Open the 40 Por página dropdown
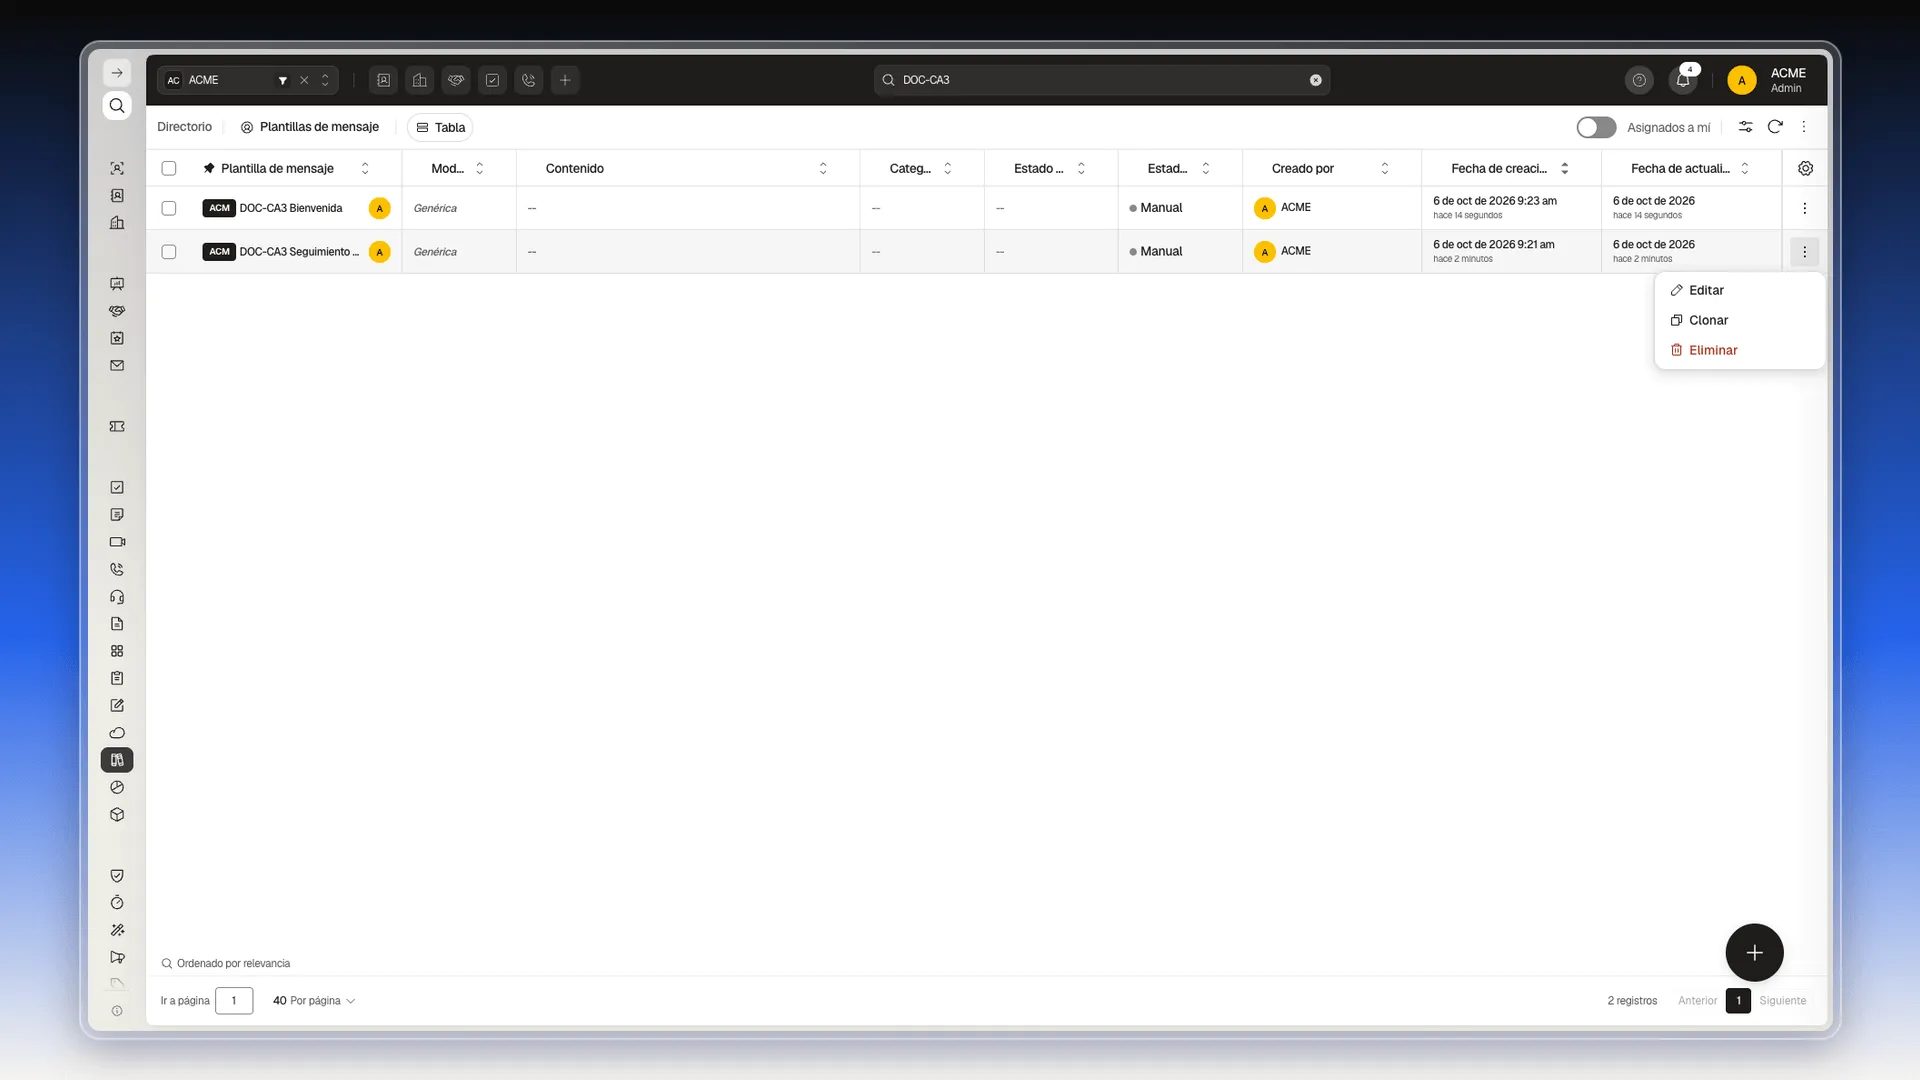The image size is (1920, 1080). pos(314,1001)
